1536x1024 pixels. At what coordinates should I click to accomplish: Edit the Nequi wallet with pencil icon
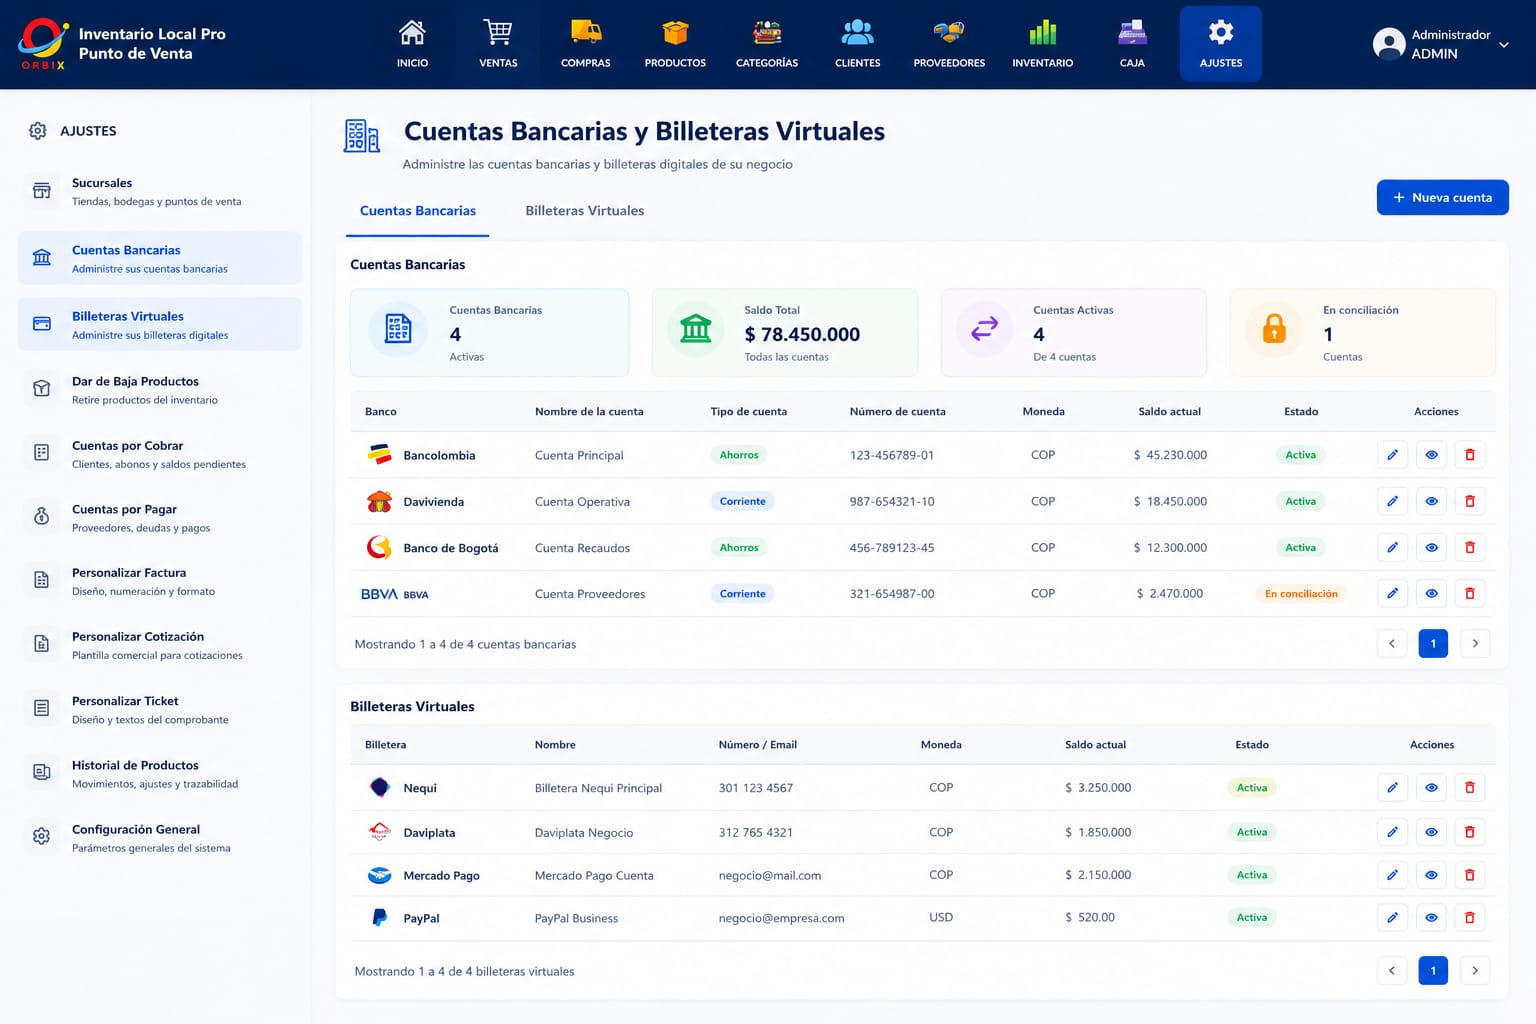tap(1392, 787)
